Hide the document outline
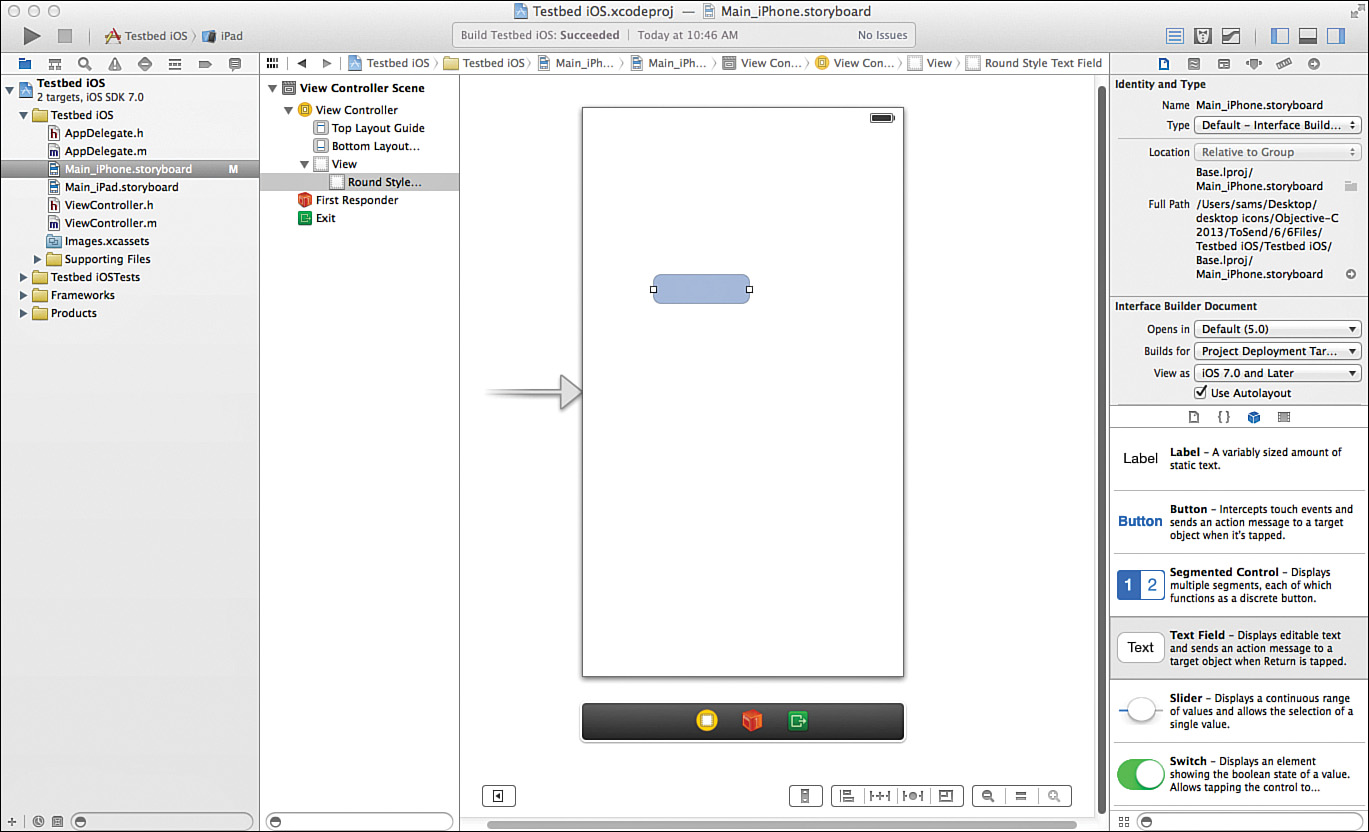 pos(498,796)
